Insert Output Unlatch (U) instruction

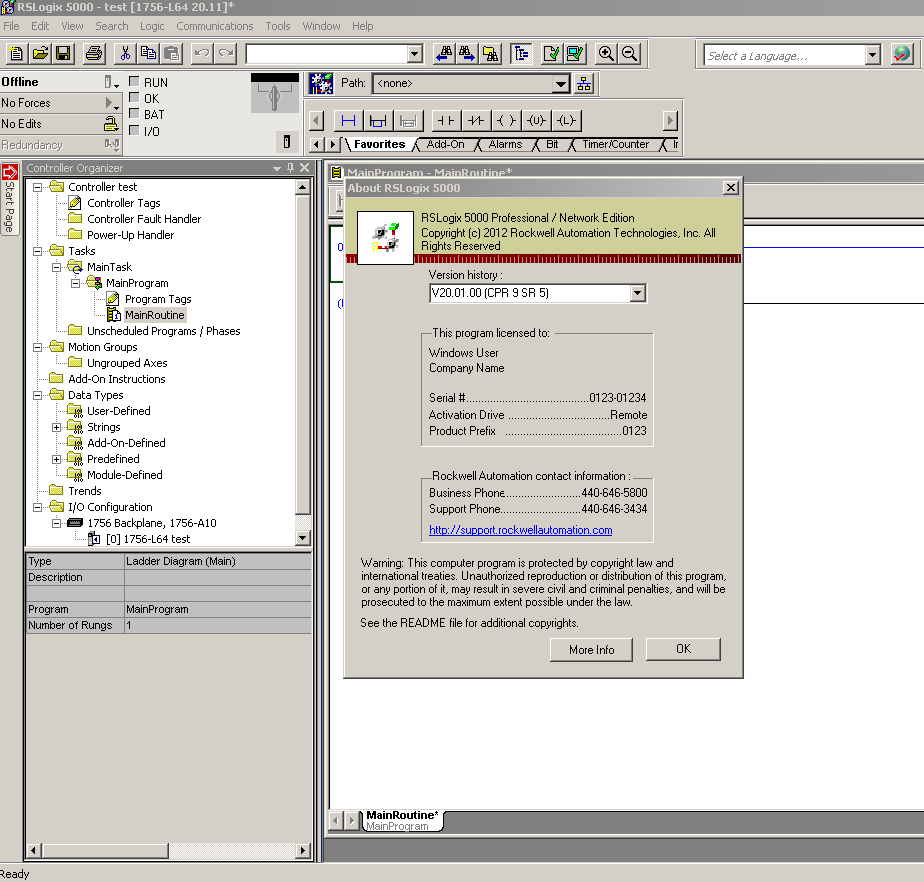(x=536, y=121)
